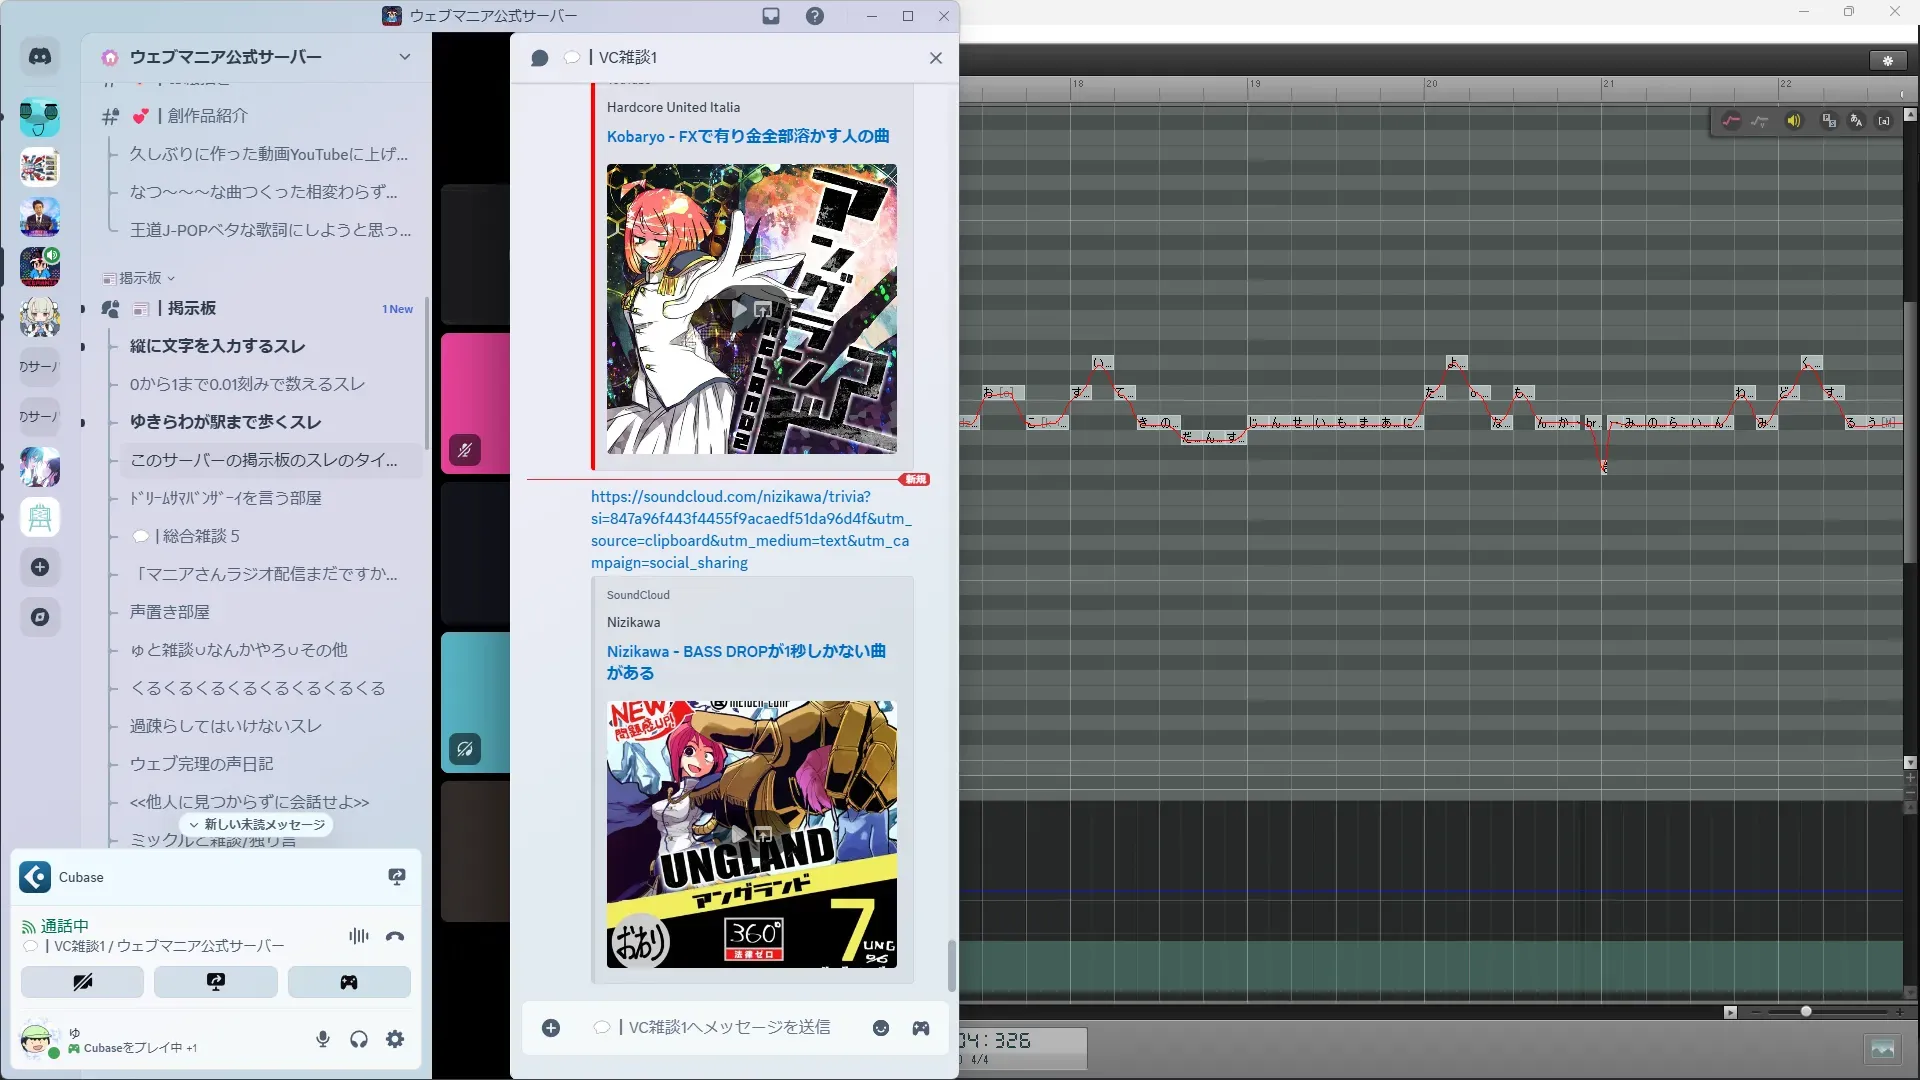The image size is (1920, 1080).
Task: Open the Kobaryo FX track title link
Action: 747,136
